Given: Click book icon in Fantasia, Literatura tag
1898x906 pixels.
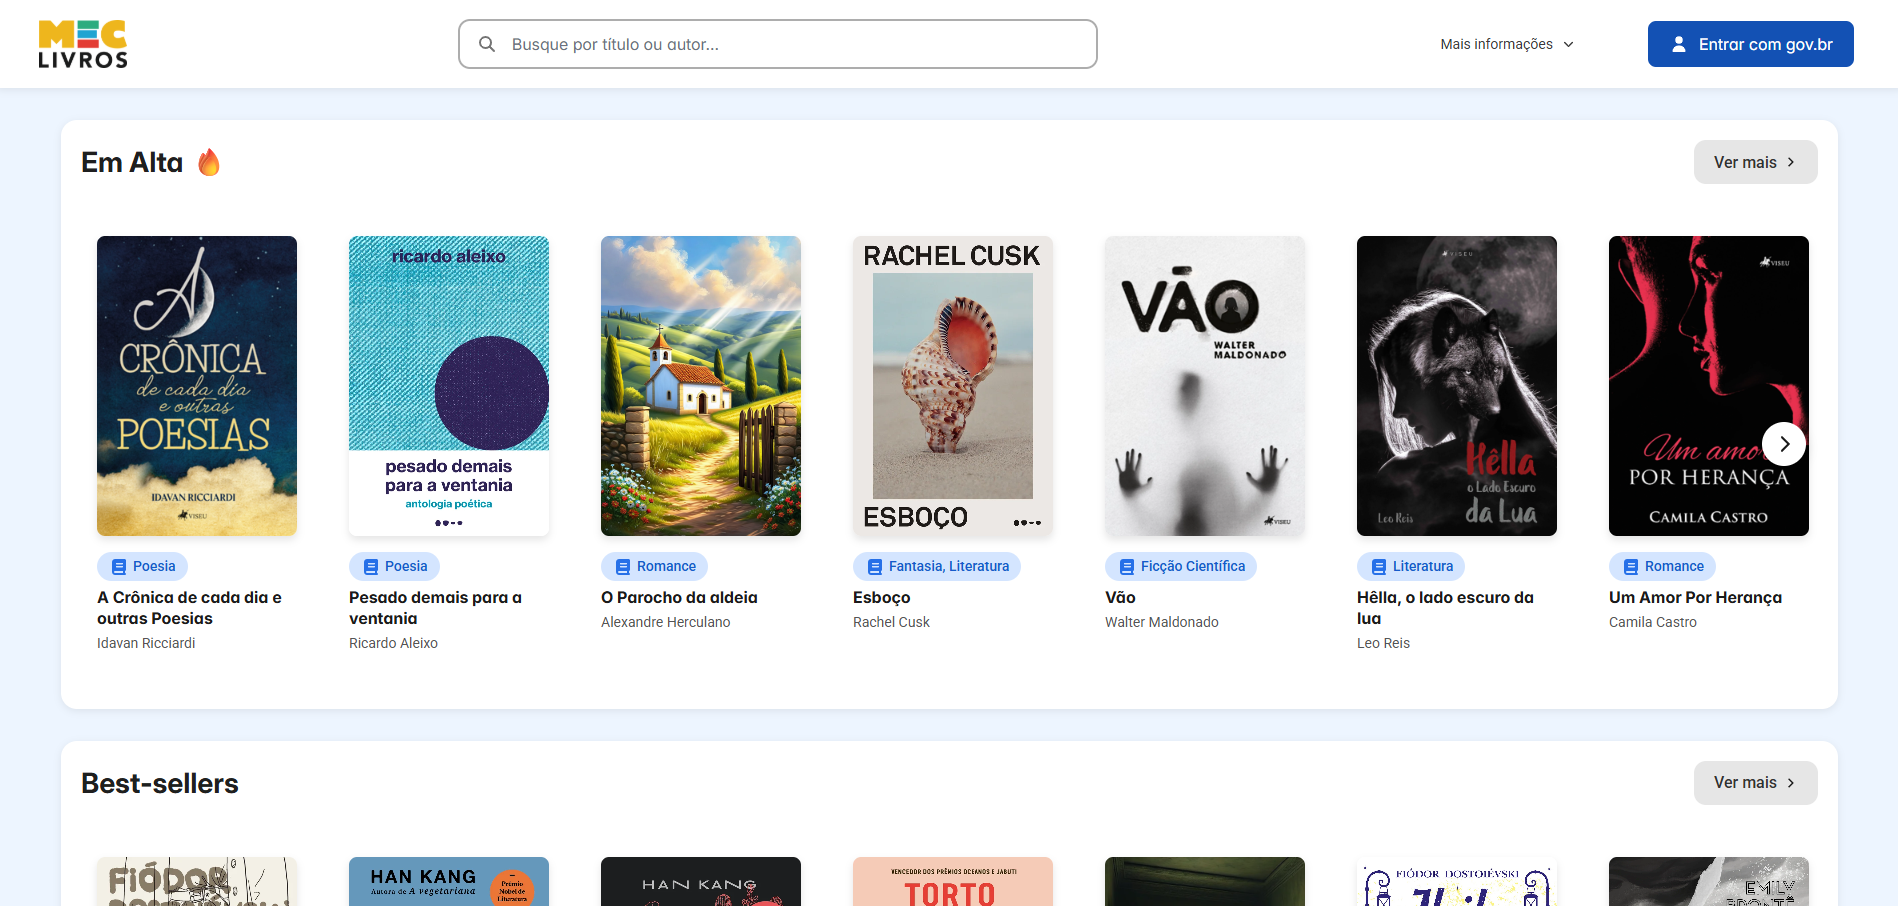Looking at the screenshot, I should [875, 566].
